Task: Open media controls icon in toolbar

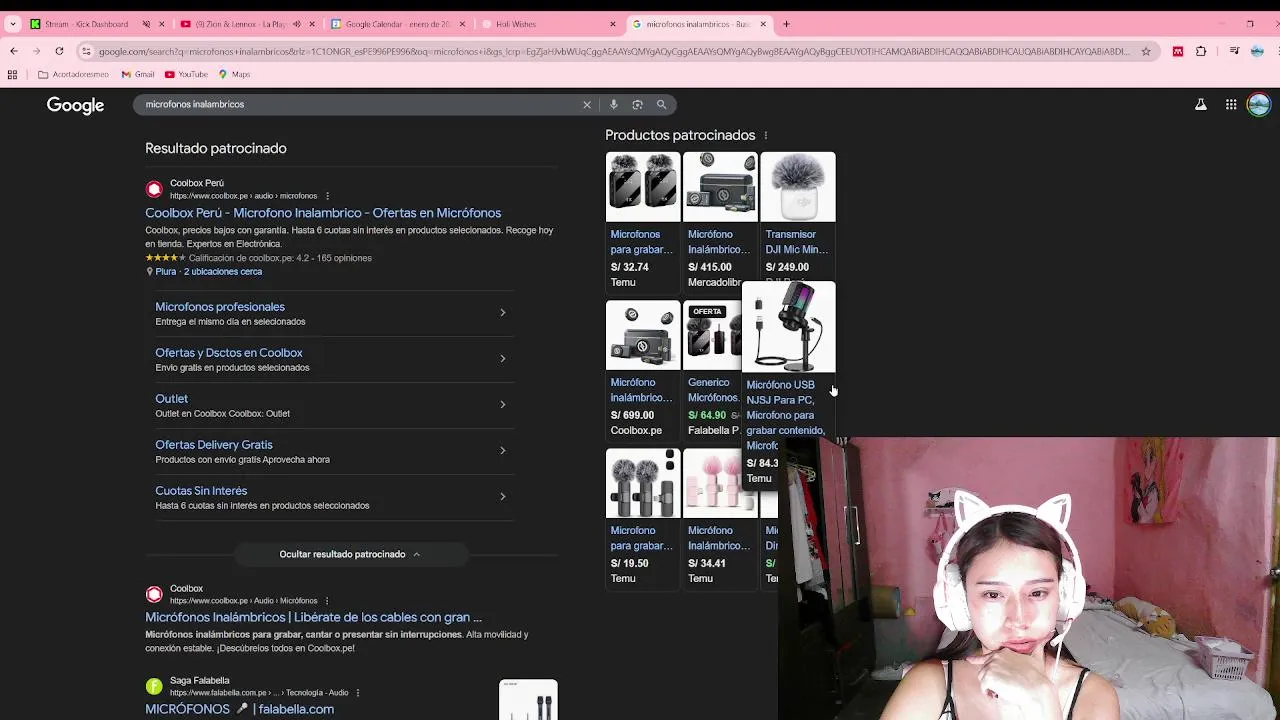Action: (1235, 51)
